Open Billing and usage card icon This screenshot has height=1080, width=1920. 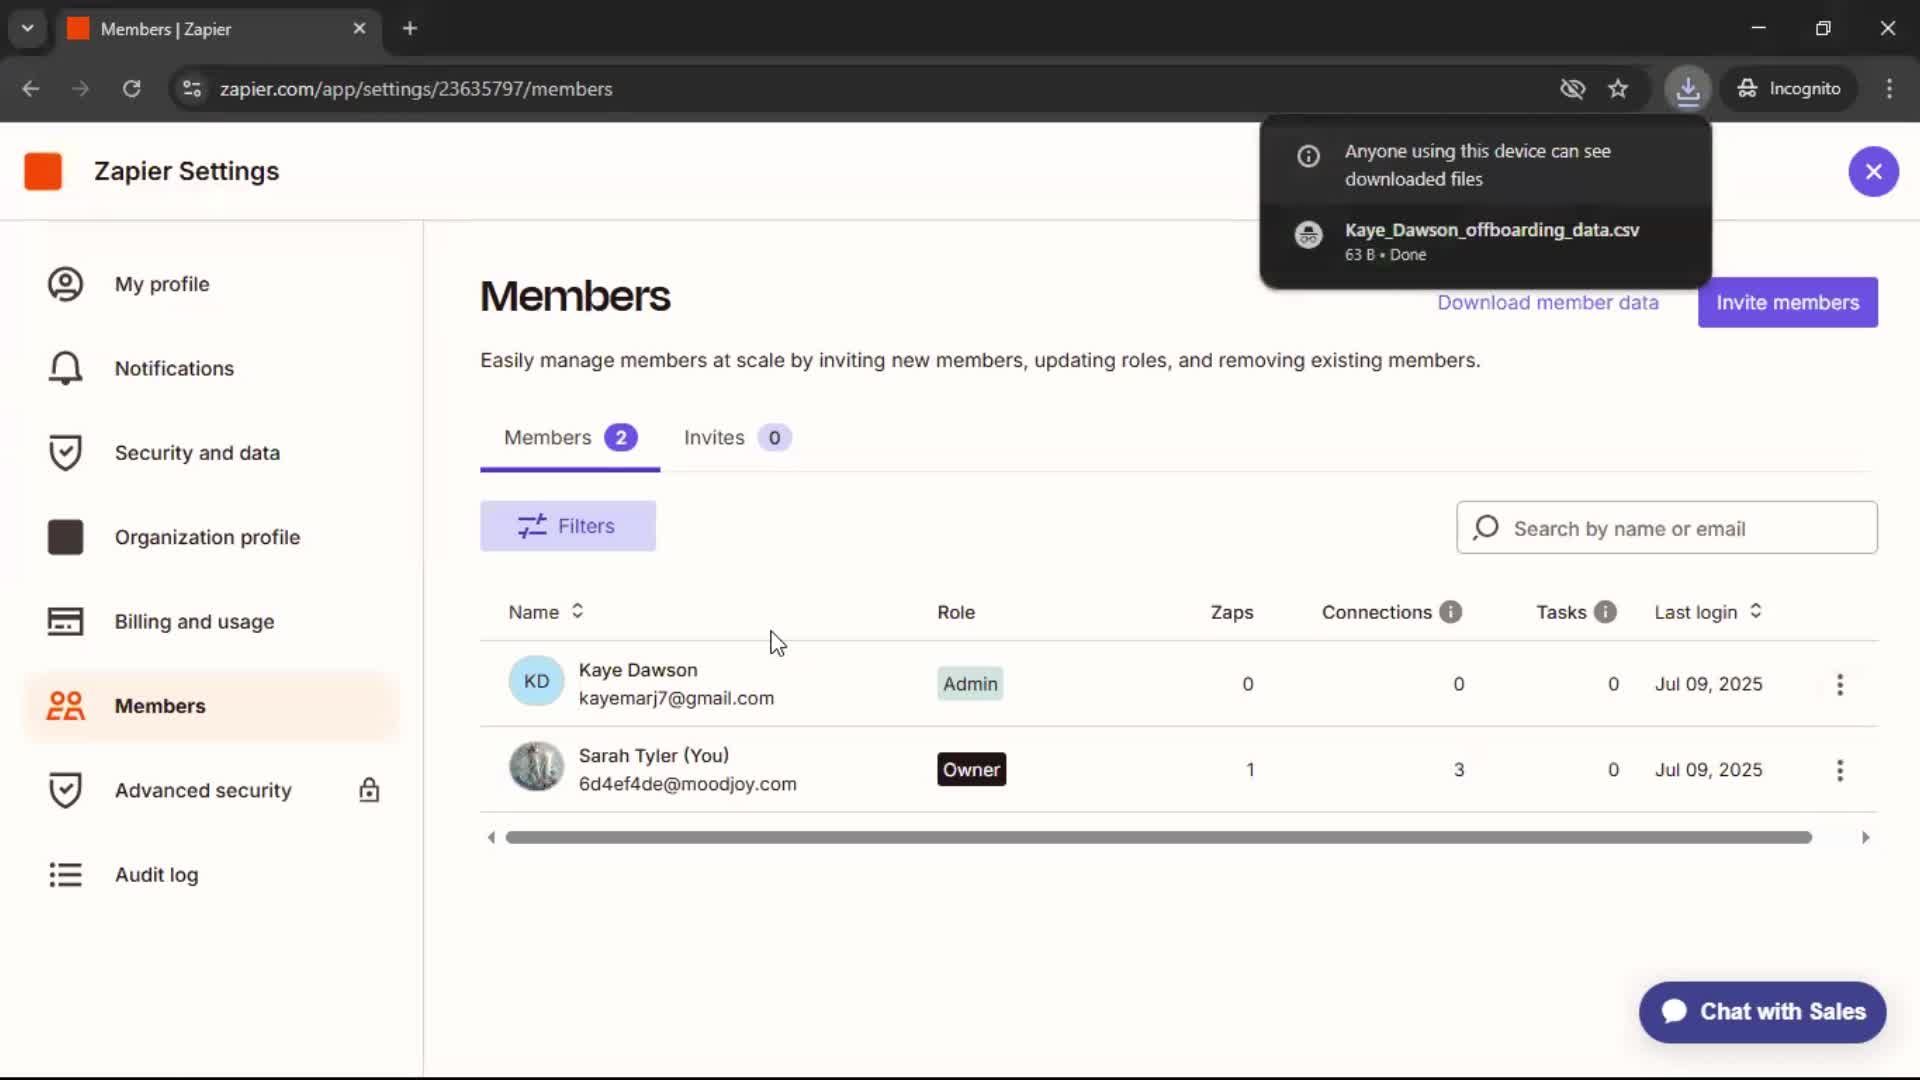[65, 621]
